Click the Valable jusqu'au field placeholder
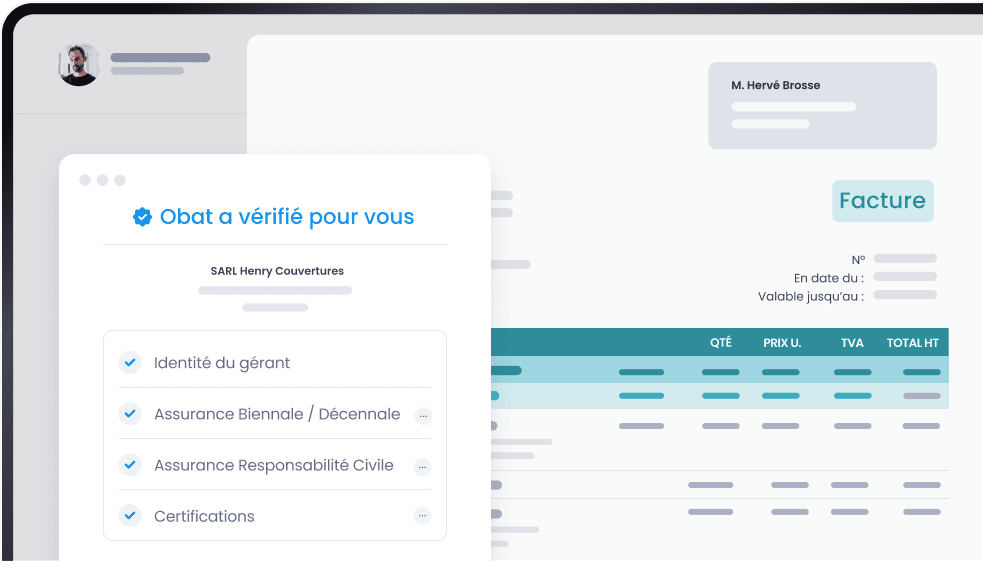Viewport: 983px width, 561px height. point(905,295)
